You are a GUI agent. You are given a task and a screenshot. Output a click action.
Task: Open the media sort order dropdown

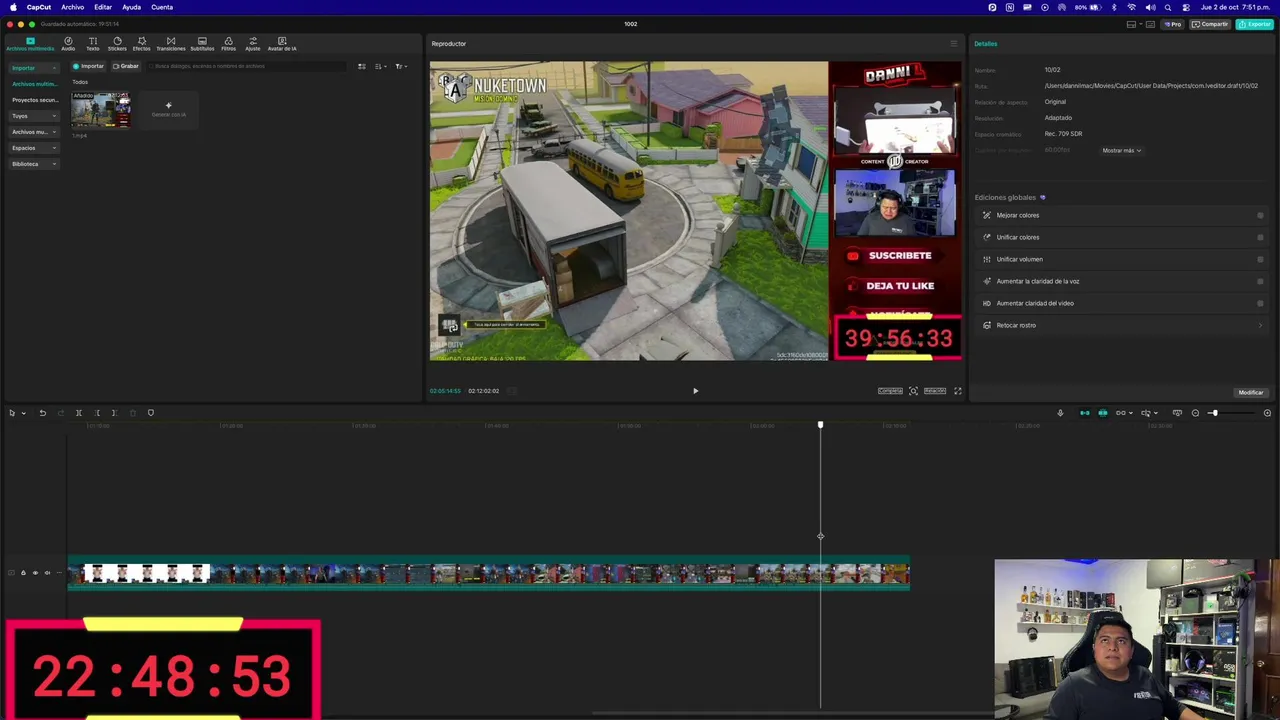[x=381, y=66]
